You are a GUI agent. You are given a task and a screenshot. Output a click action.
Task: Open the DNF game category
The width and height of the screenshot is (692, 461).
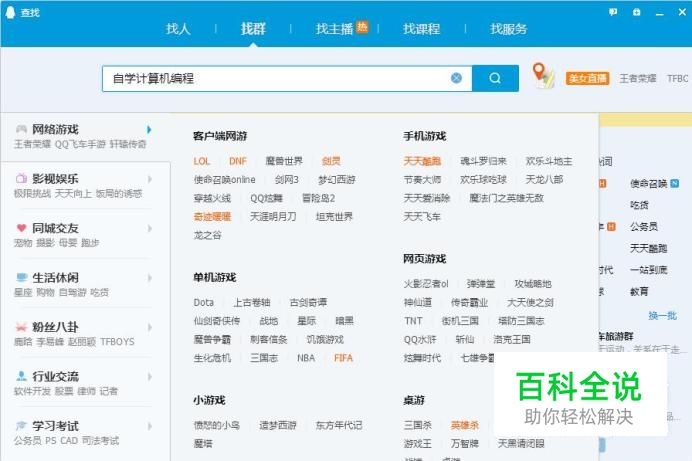pyautogui.click(x=237, y=161)
